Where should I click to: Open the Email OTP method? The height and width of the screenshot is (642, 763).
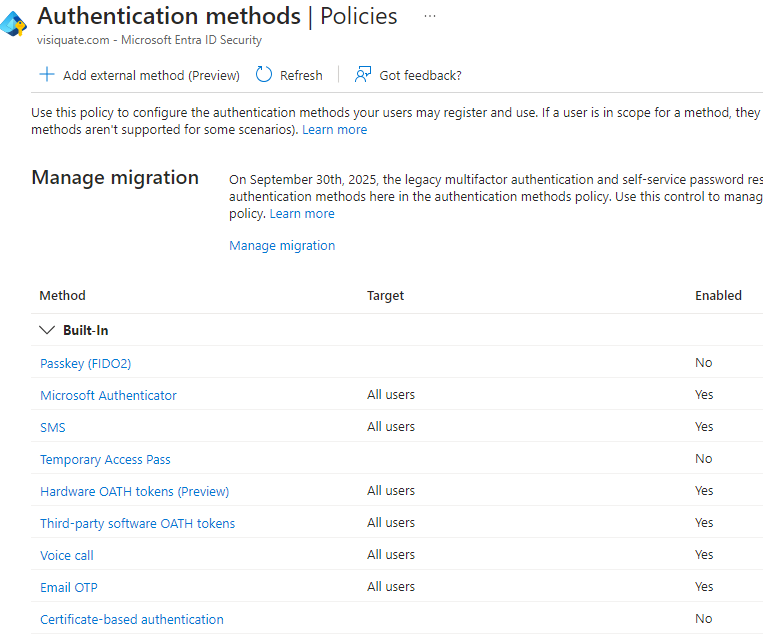pyautogui.click(x=69, y=587)
